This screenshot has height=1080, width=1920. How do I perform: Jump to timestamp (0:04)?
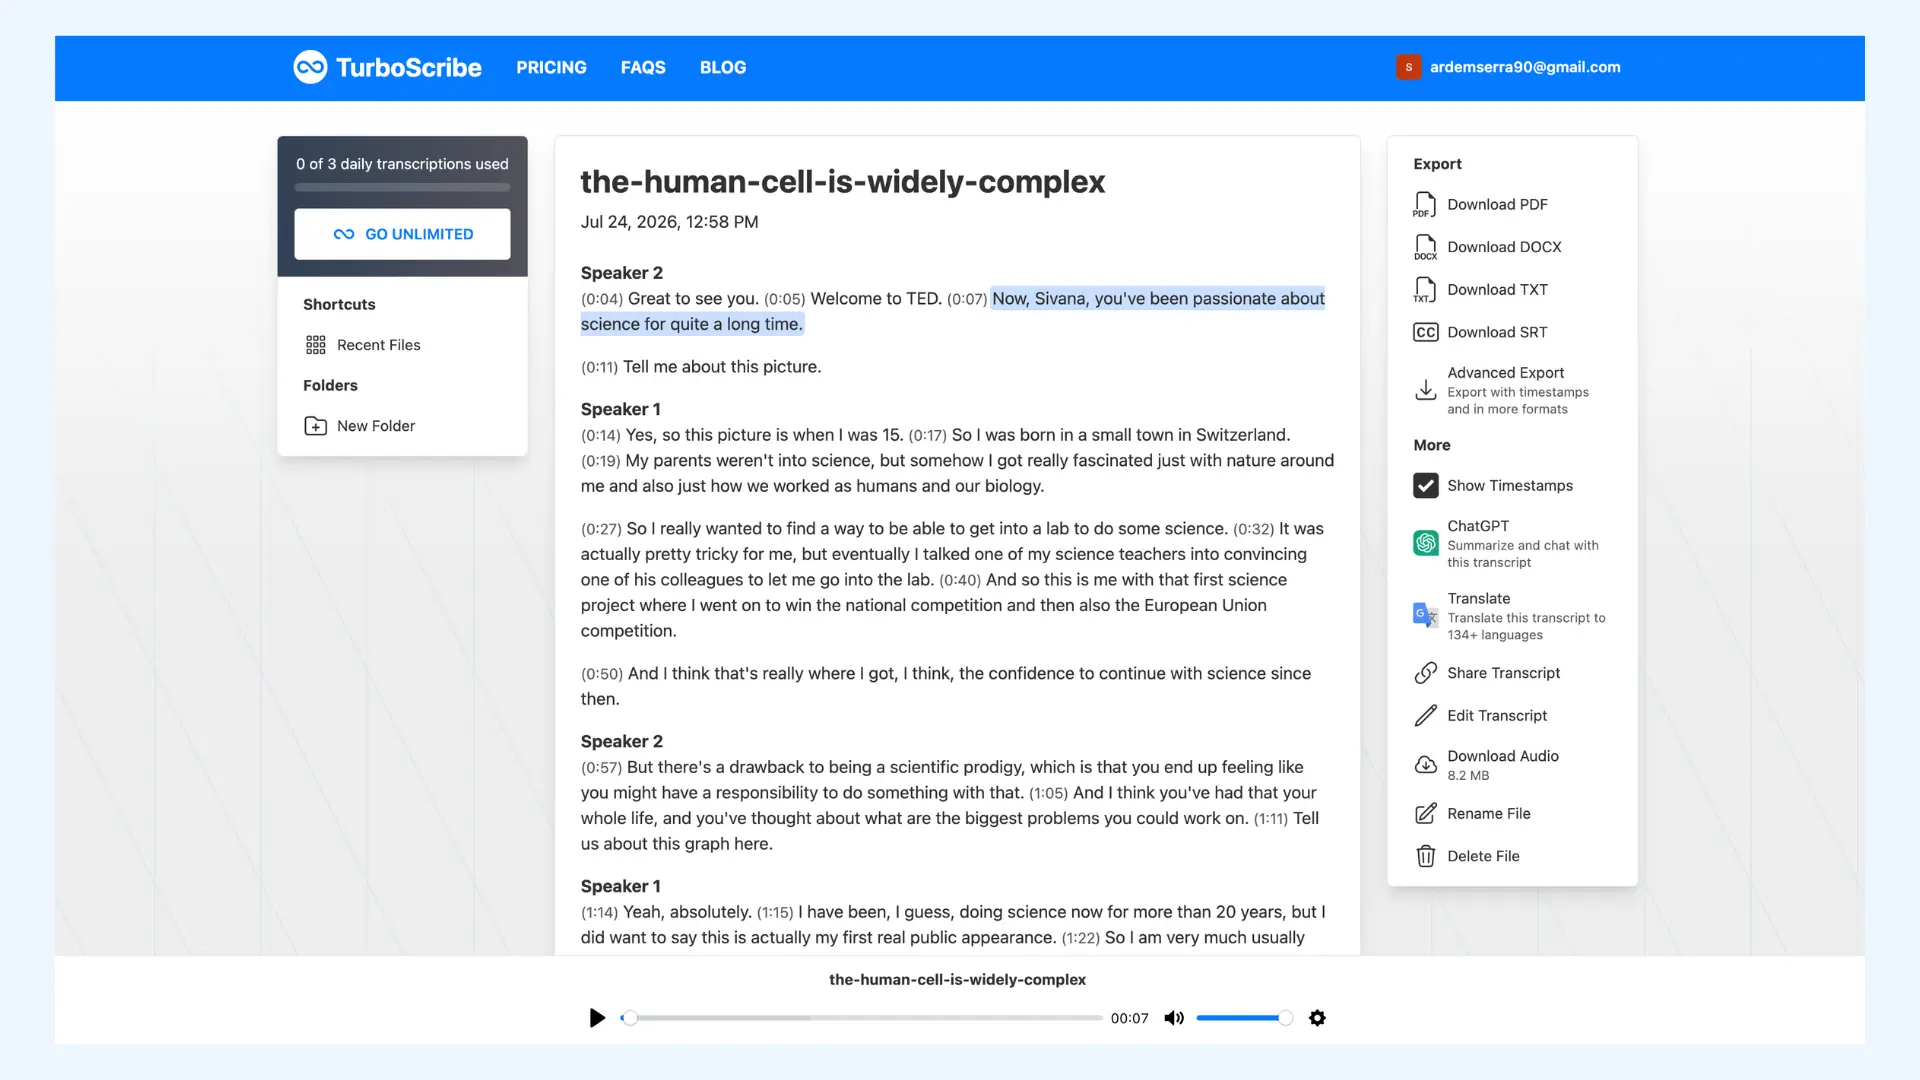(602, 299)
